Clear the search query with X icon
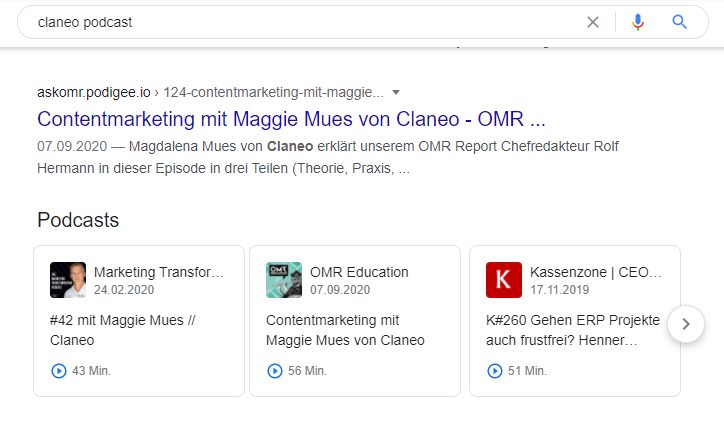The image size is (724, 427). 593,22
